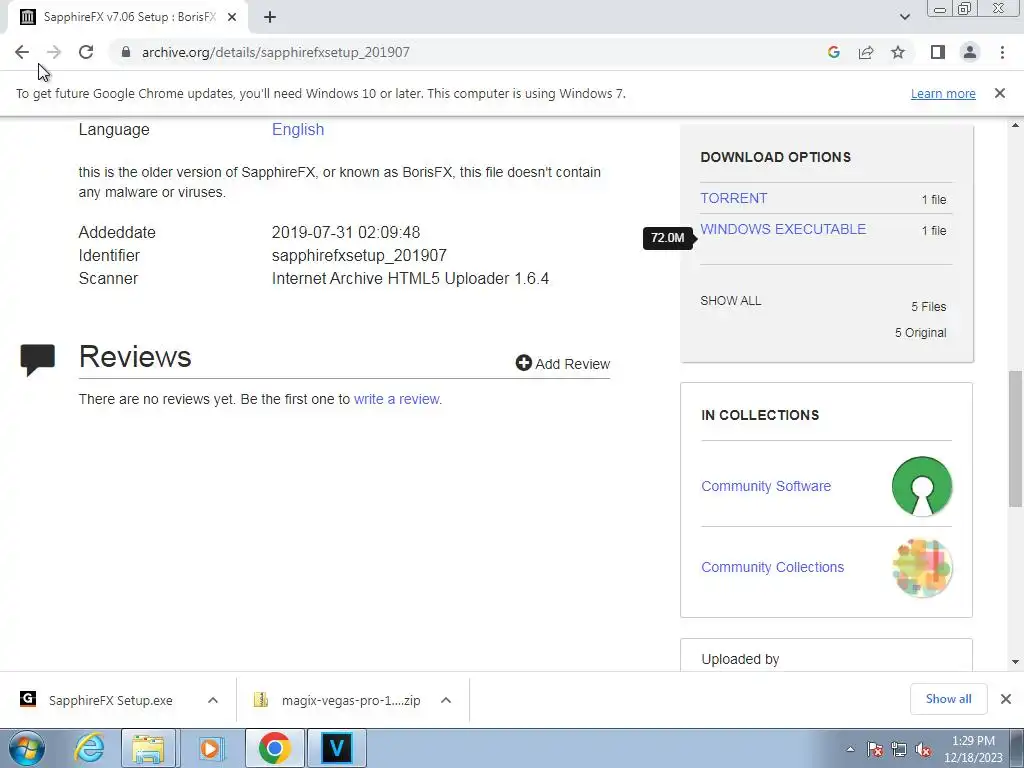The width and height of the screenshot is (1024, 768).
Task: View site information via lock icon
Action: point(126,52)
